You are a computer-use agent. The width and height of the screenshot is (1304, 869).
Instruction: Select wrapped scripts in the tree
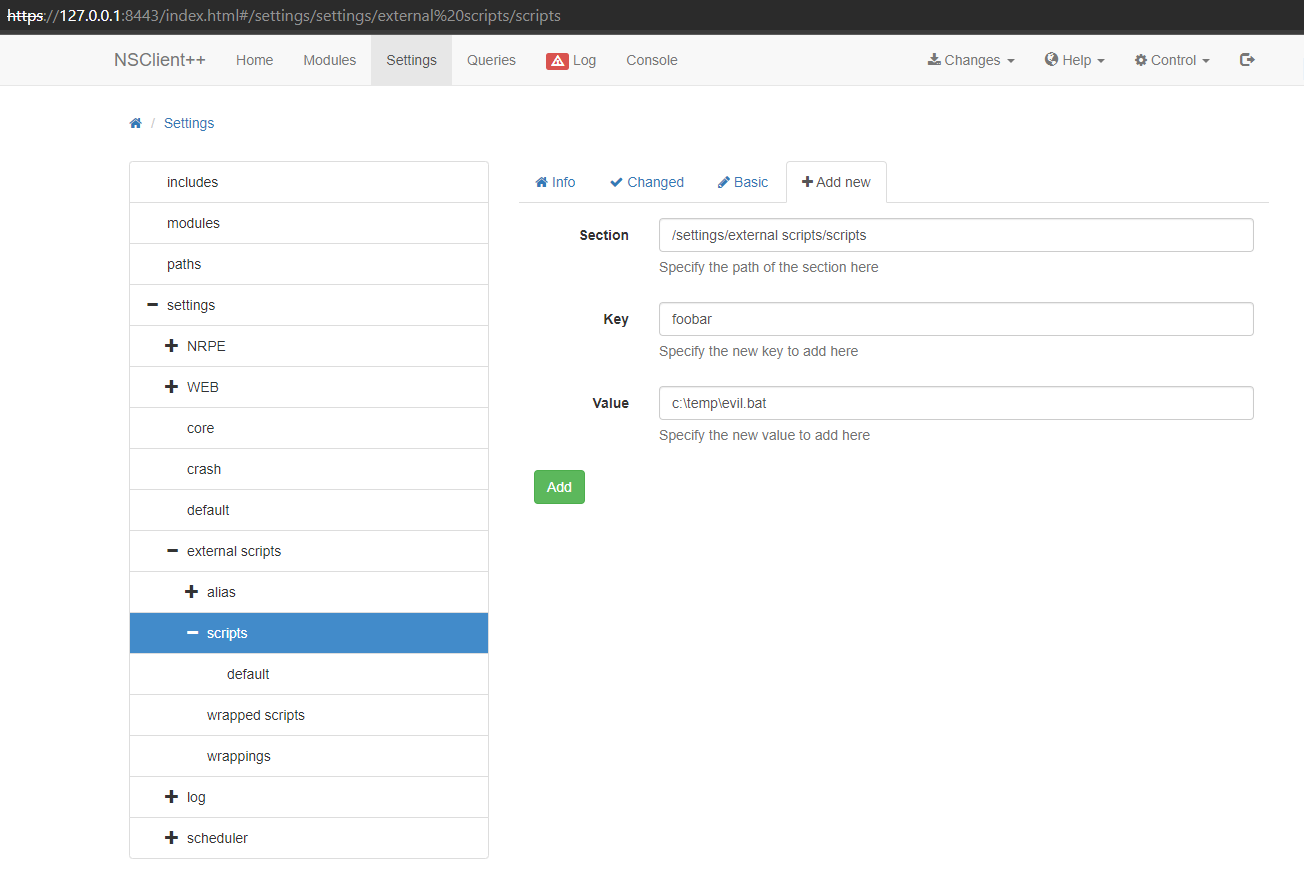coord(256,715)
